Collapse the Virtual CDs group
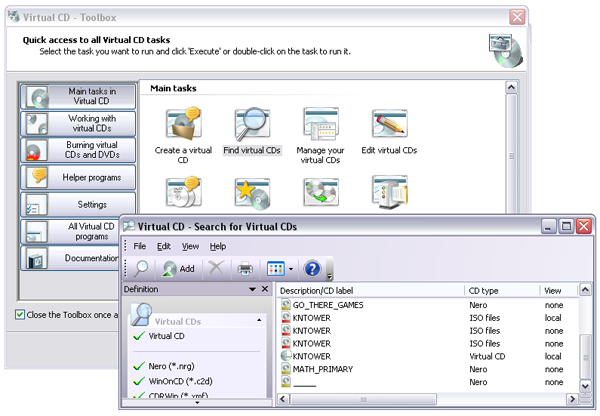The image size is (600, 416). [x=259, y=320]
